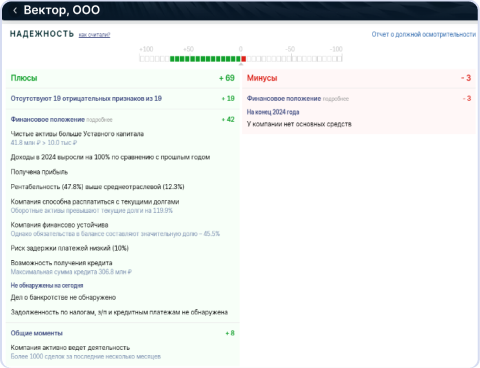Click 'подробнее' under Плюсы Финансовое положение
Screen dimensions: 480x368
[99, 120]
